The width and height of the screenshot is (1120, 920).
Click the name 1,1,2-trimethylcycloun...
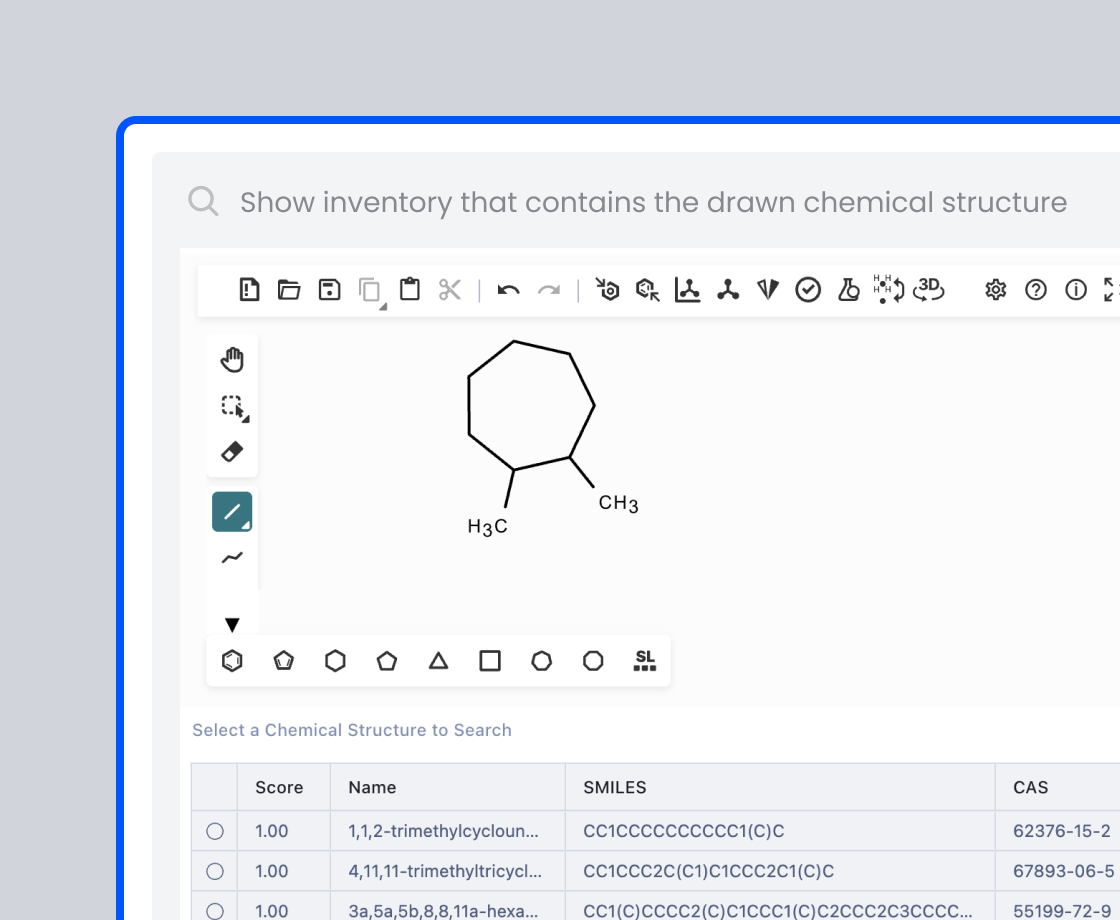(x=443, y=831)
